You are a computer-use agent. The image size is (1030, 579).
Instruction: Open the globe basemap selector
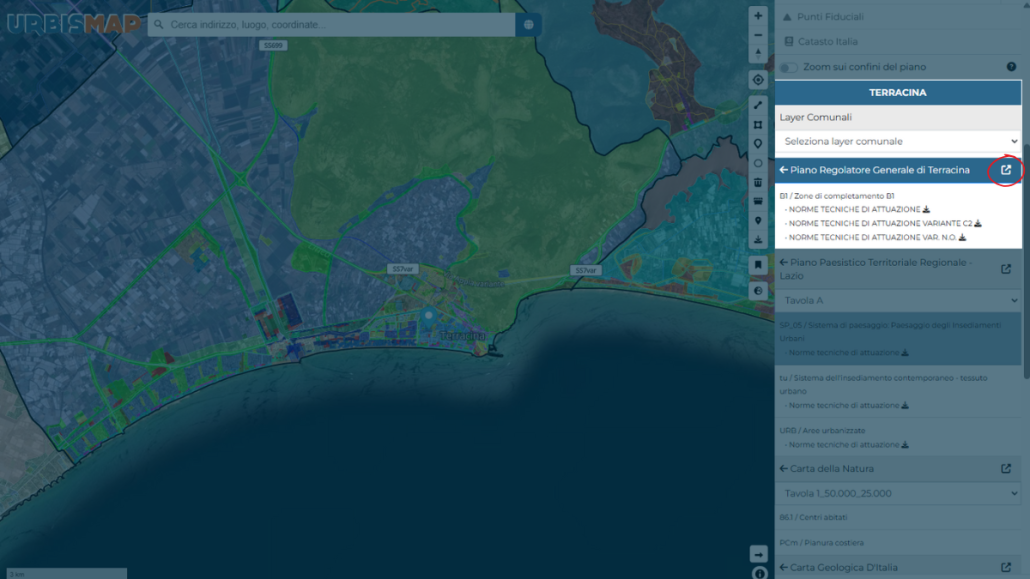coord(758,291)
